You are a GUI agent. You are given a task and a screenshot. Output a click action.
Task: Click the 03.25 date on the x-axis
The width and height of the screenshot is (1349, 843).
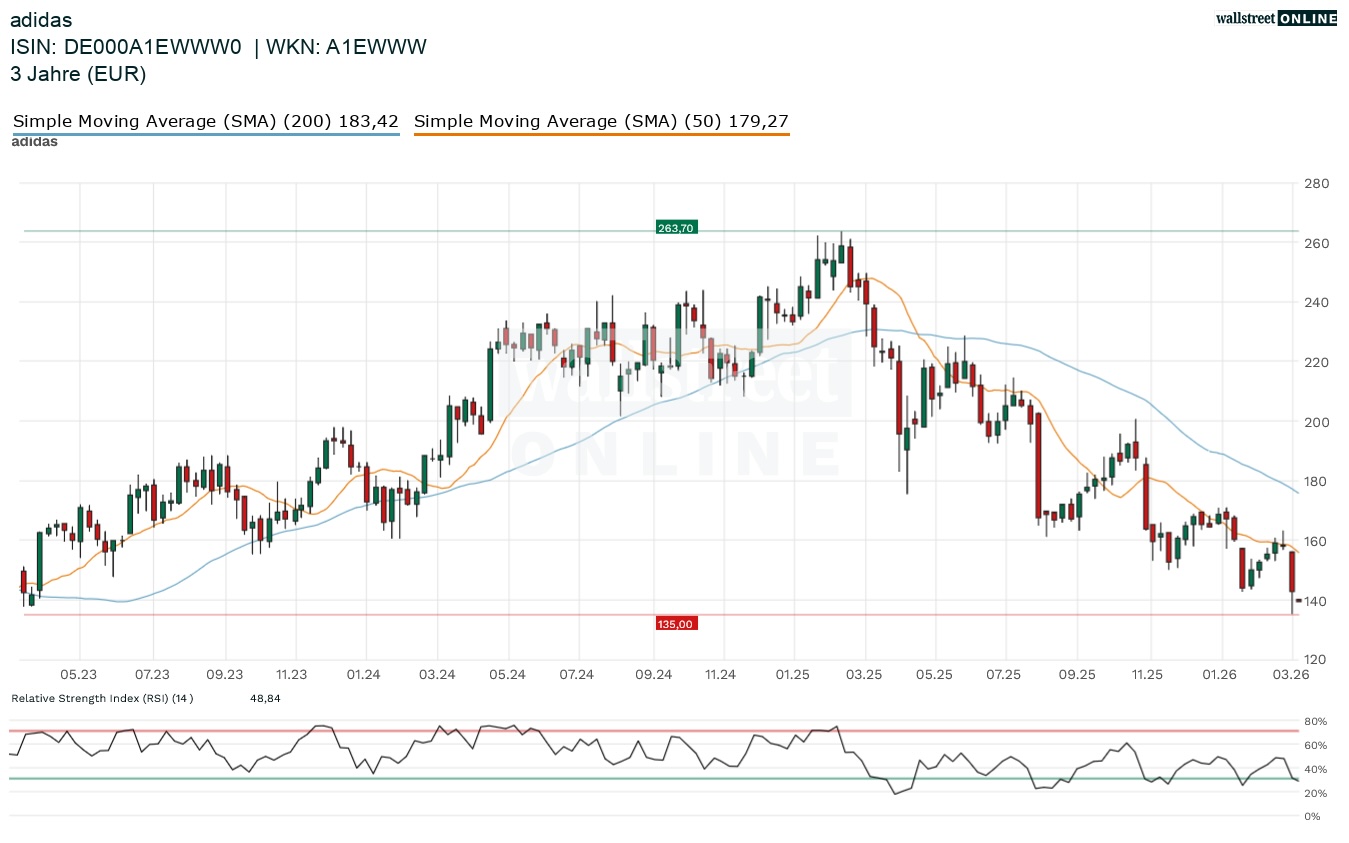[x=863, y=675]
